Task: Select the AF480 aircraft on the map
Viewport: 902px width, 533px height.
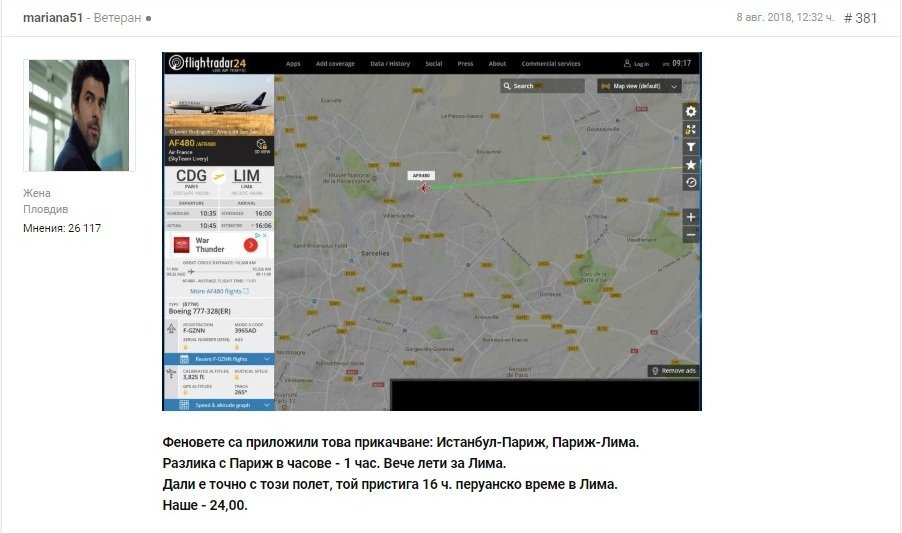Action: pyautogui.click(x=424, y=187)
